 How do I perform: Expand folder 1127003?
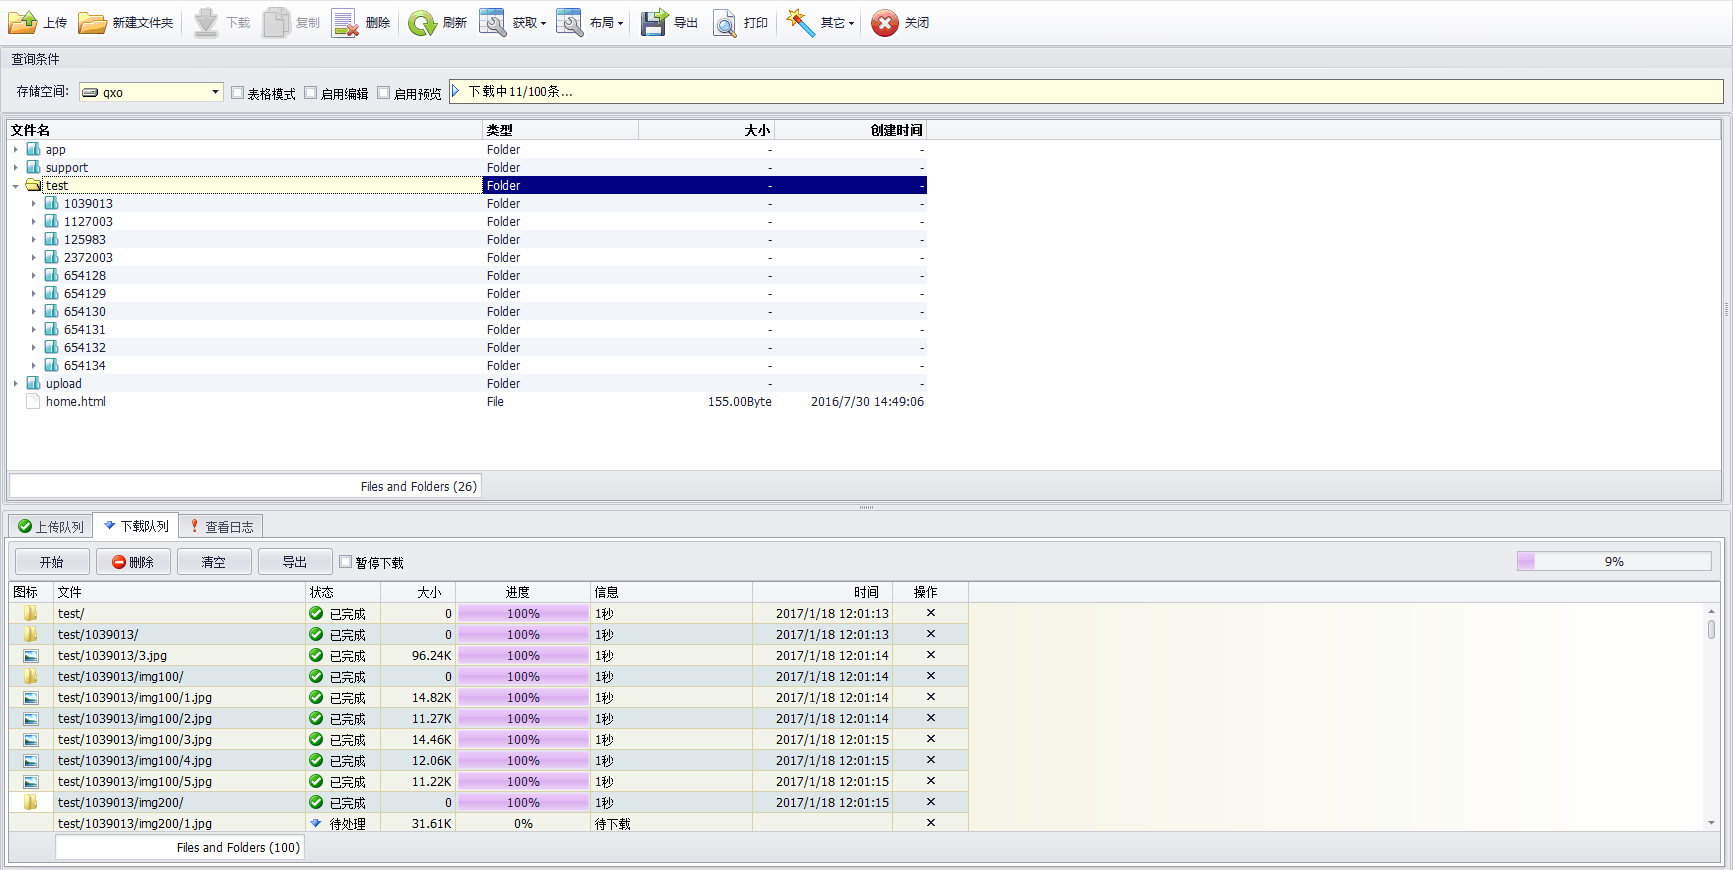[x=34, y=222]
